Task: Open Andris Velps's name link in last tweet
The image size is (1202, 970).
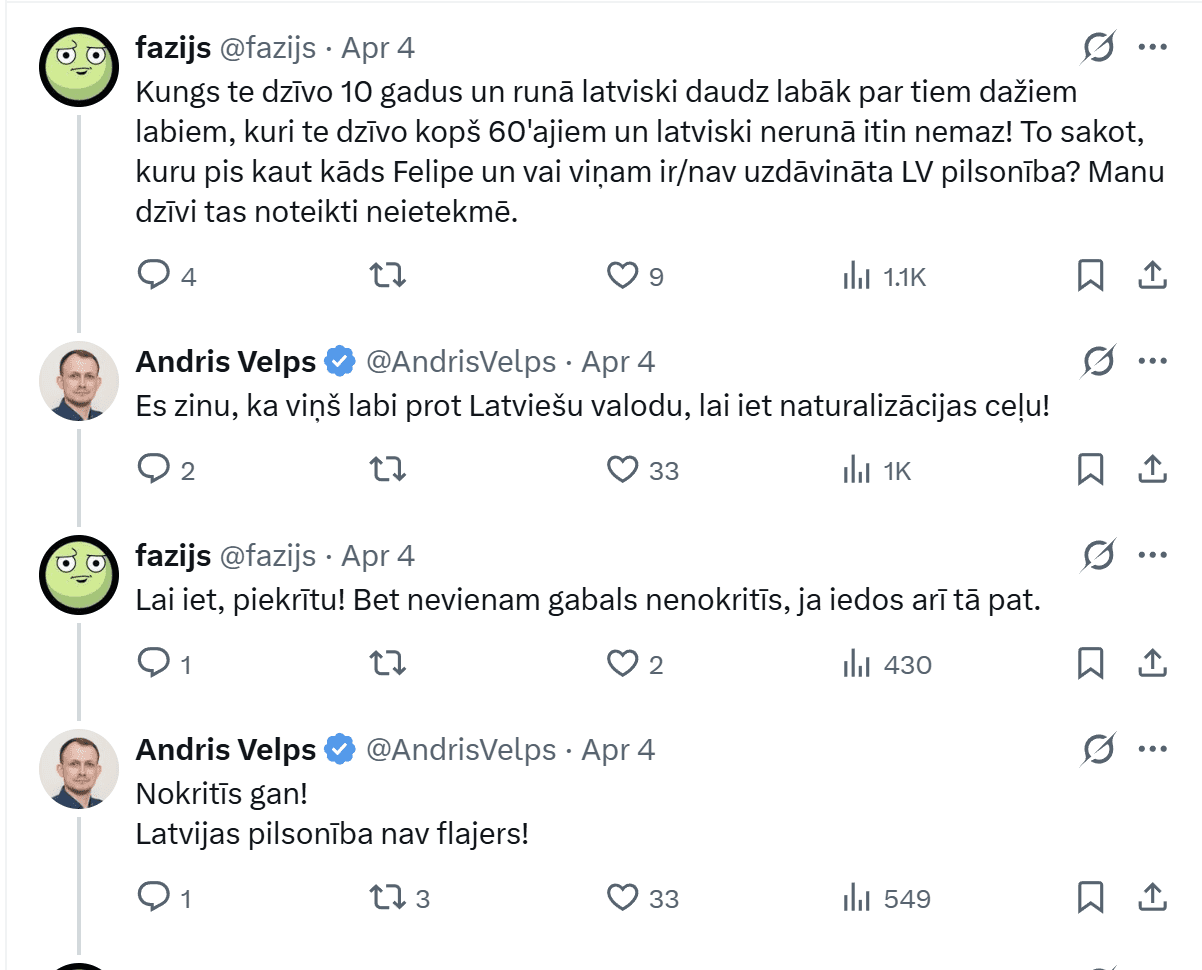Action: pos(225,749)
